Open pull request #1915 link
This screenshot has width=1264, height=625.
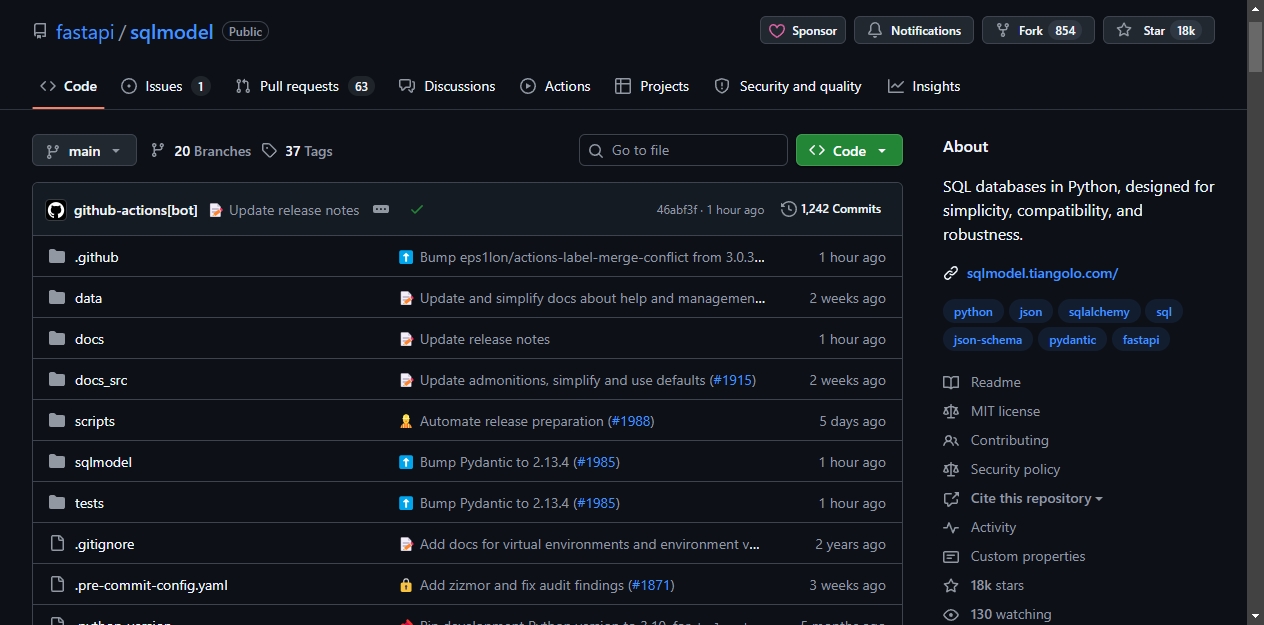click(x=733, y=380)
